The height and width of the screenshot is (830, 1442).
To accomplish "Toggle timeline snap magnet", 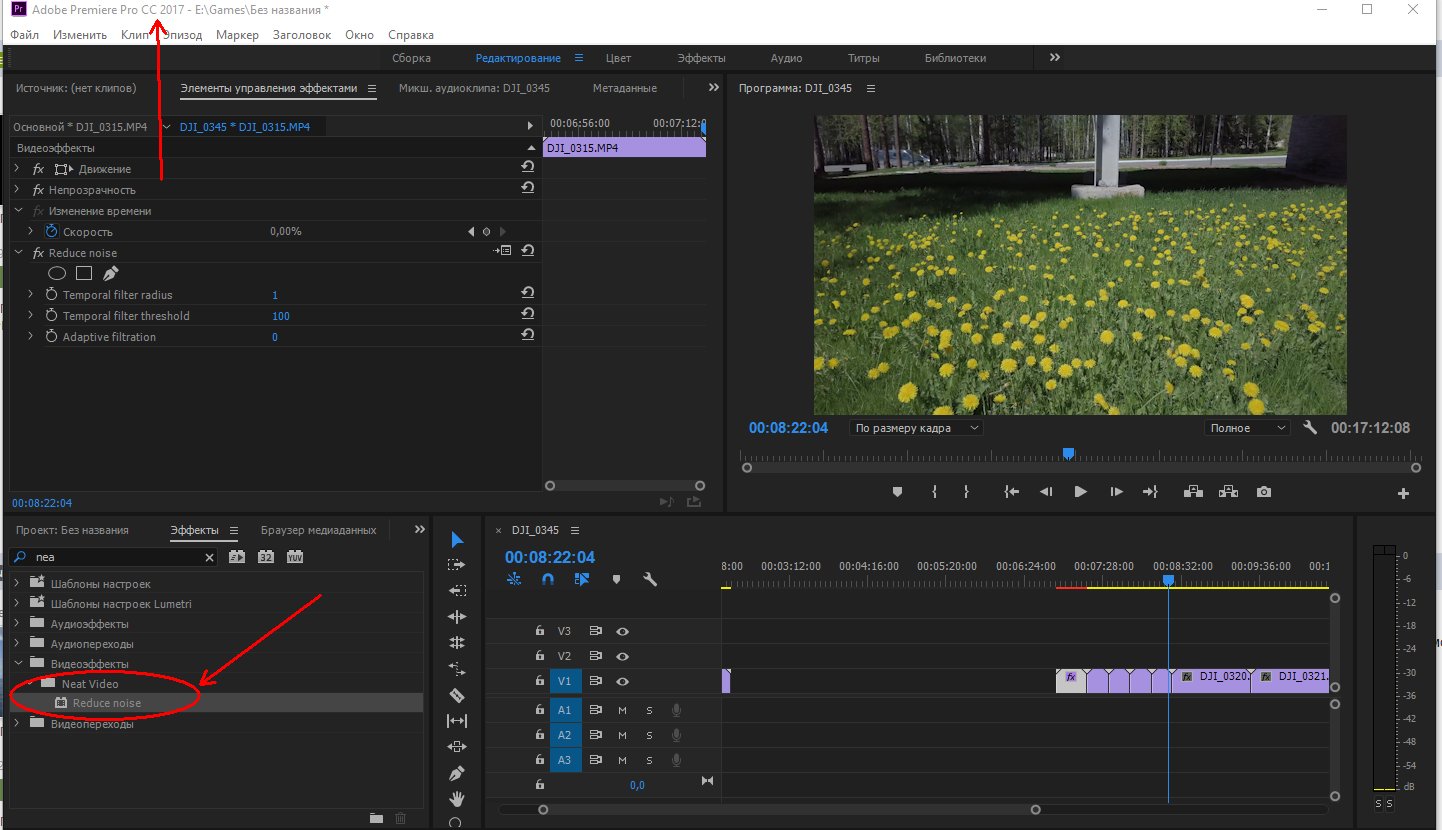I will click(547, 579).
